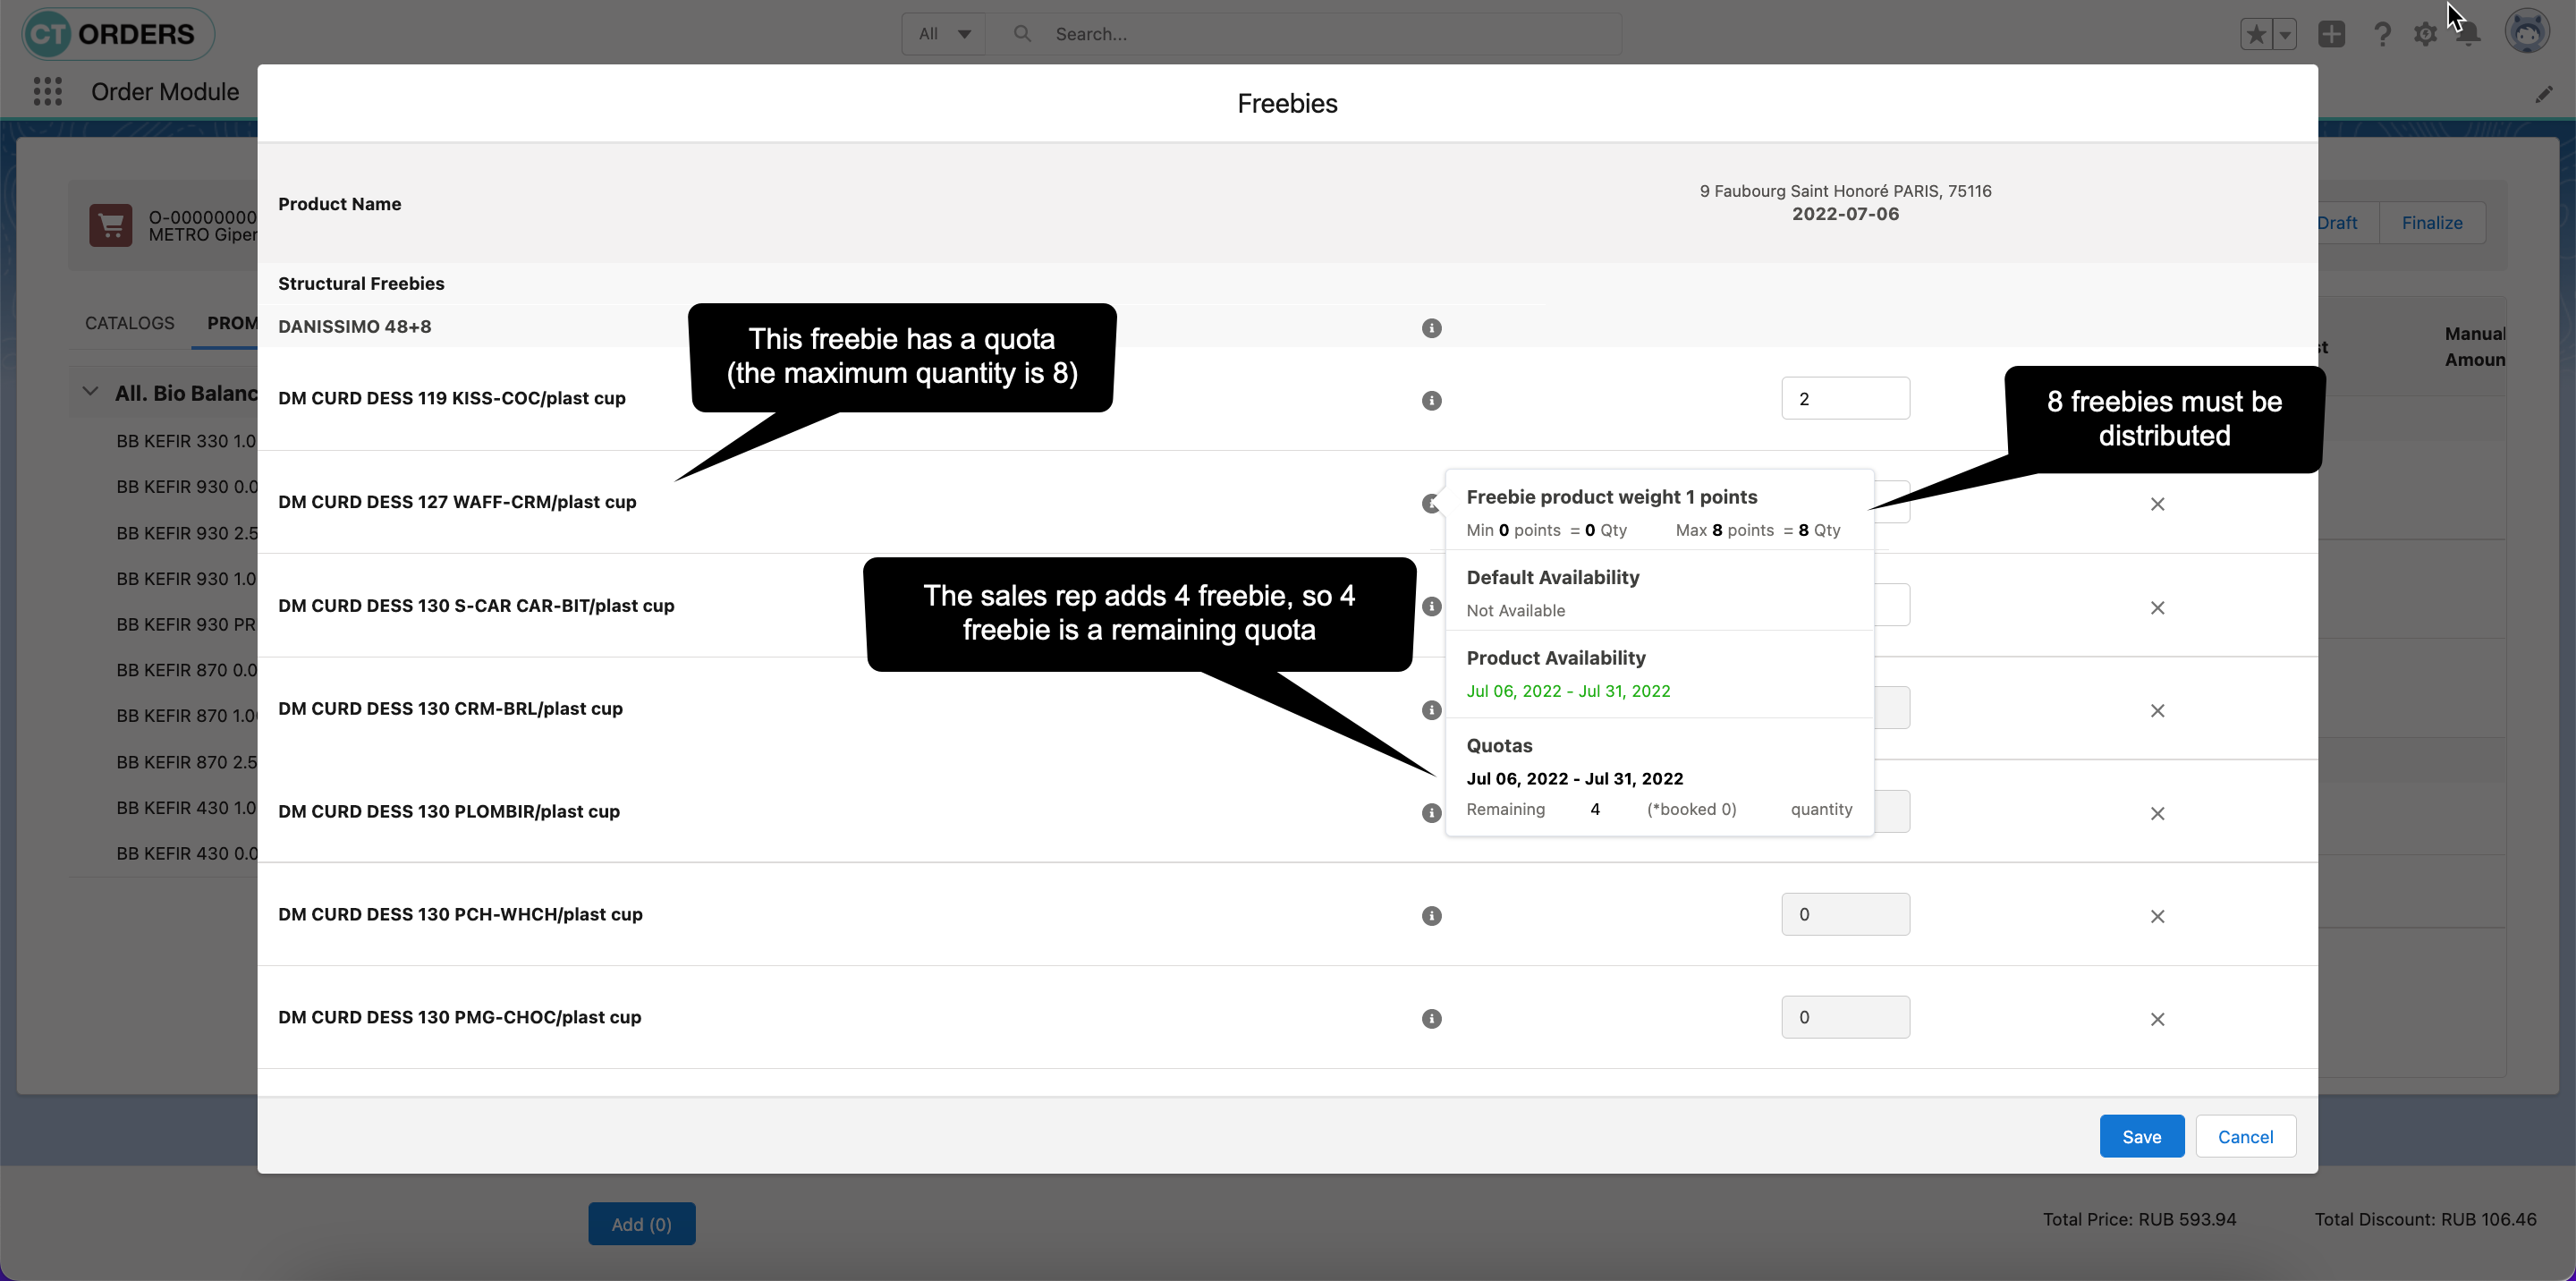Click KISS-COC quantity field showing 2
The height and width of the screenshot is (1281, 2576).
1844,399
